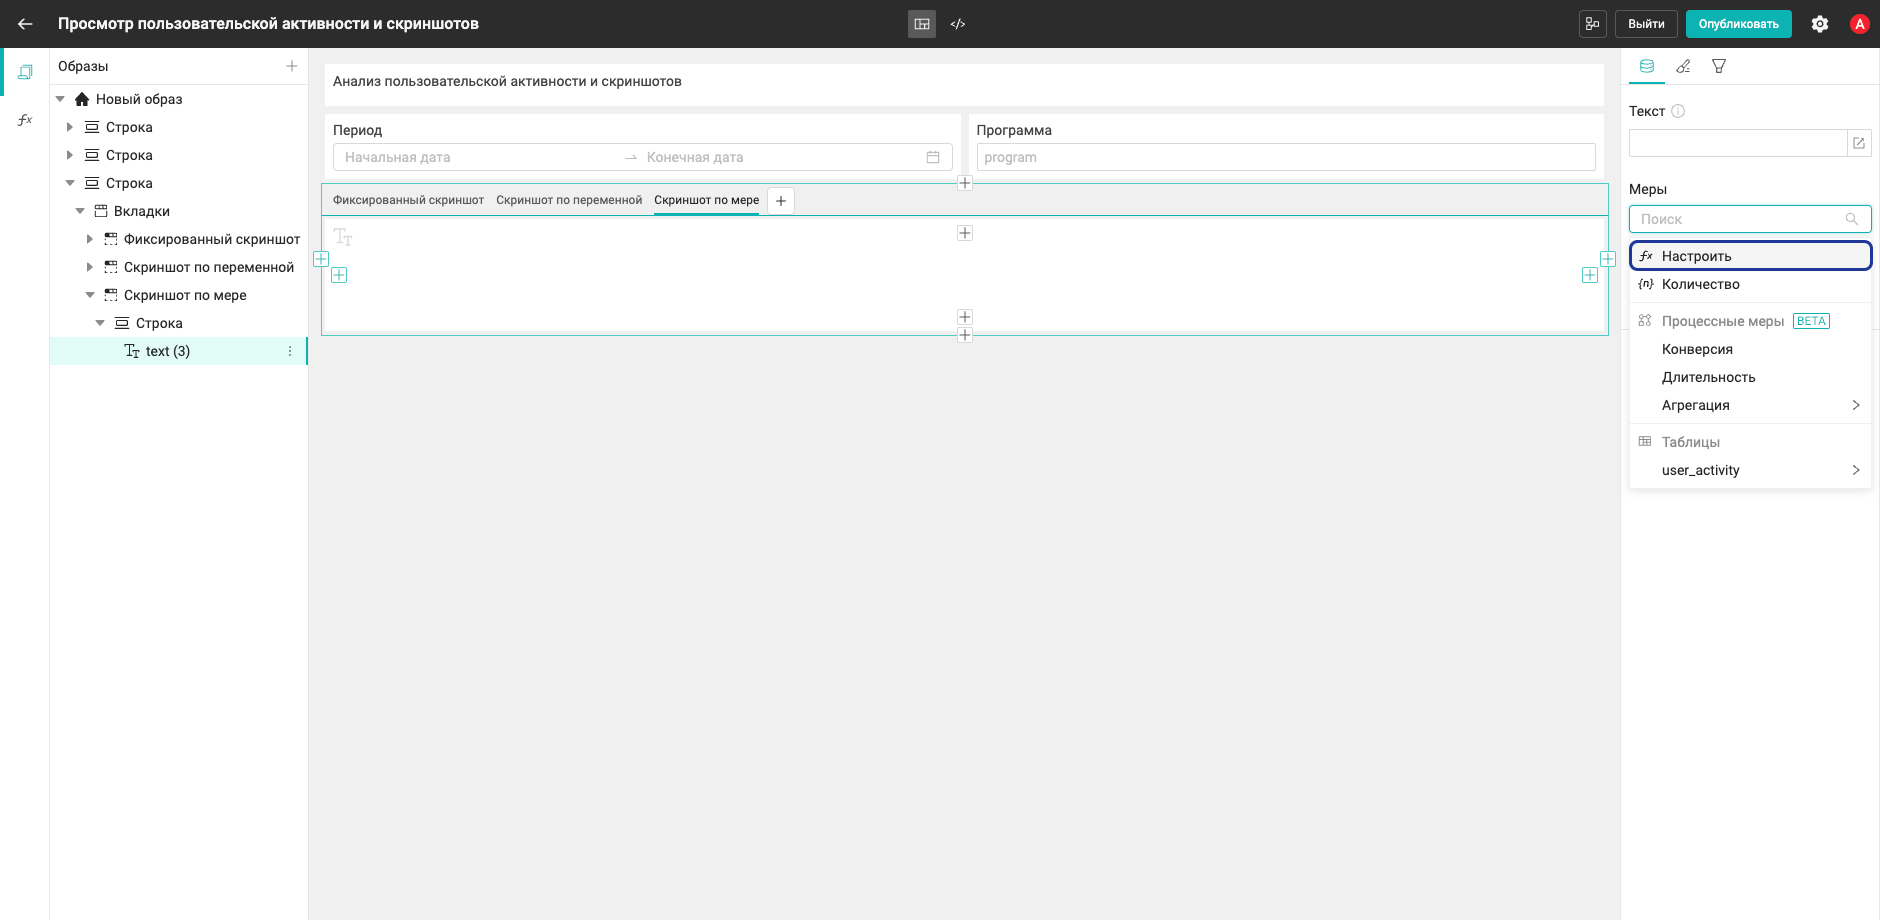Choose Количество measure option
Screen dimensions: 1880x920
coord(1750,284)
